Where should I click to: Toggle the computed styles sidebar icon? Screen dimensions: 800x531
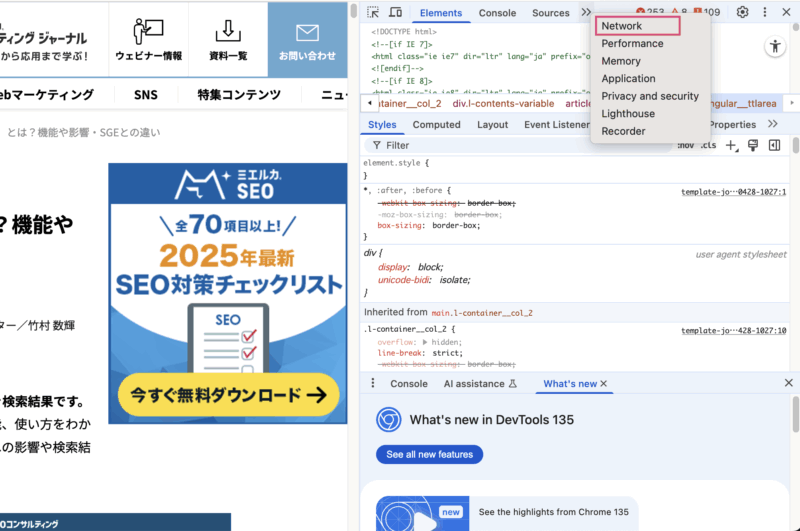click(x=774, y=145)
